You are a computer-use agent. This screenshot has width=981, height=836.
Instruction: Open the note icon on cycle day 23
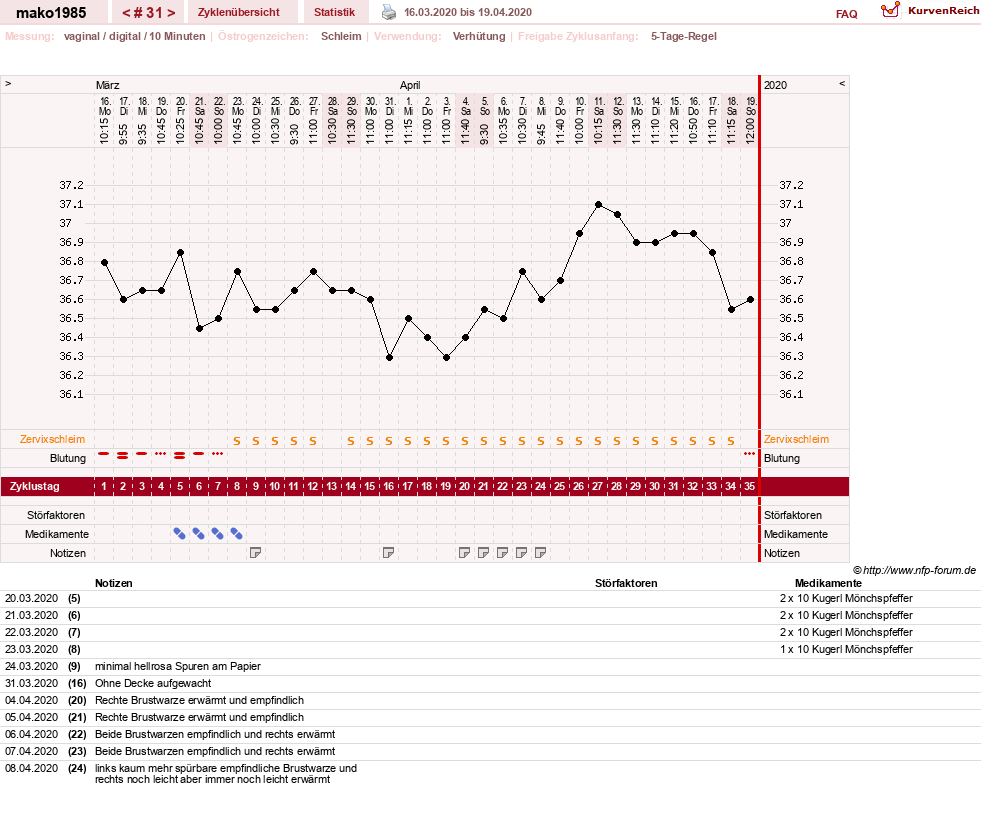point(521,553)
